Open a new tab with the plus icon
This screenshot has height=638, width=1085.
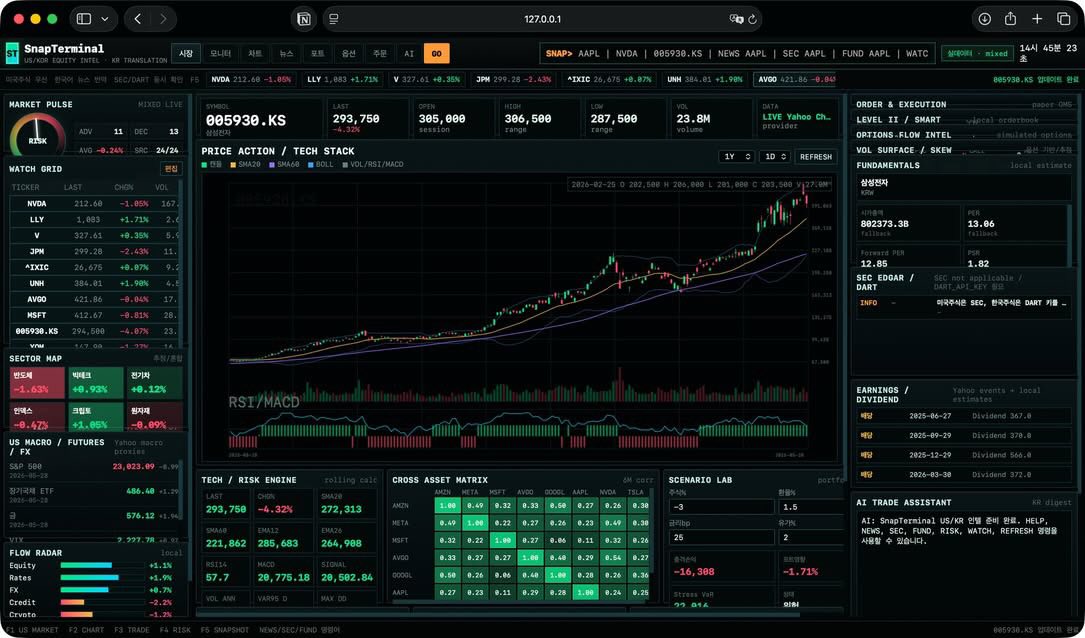pyautogui.click(x=1037, y=19)
